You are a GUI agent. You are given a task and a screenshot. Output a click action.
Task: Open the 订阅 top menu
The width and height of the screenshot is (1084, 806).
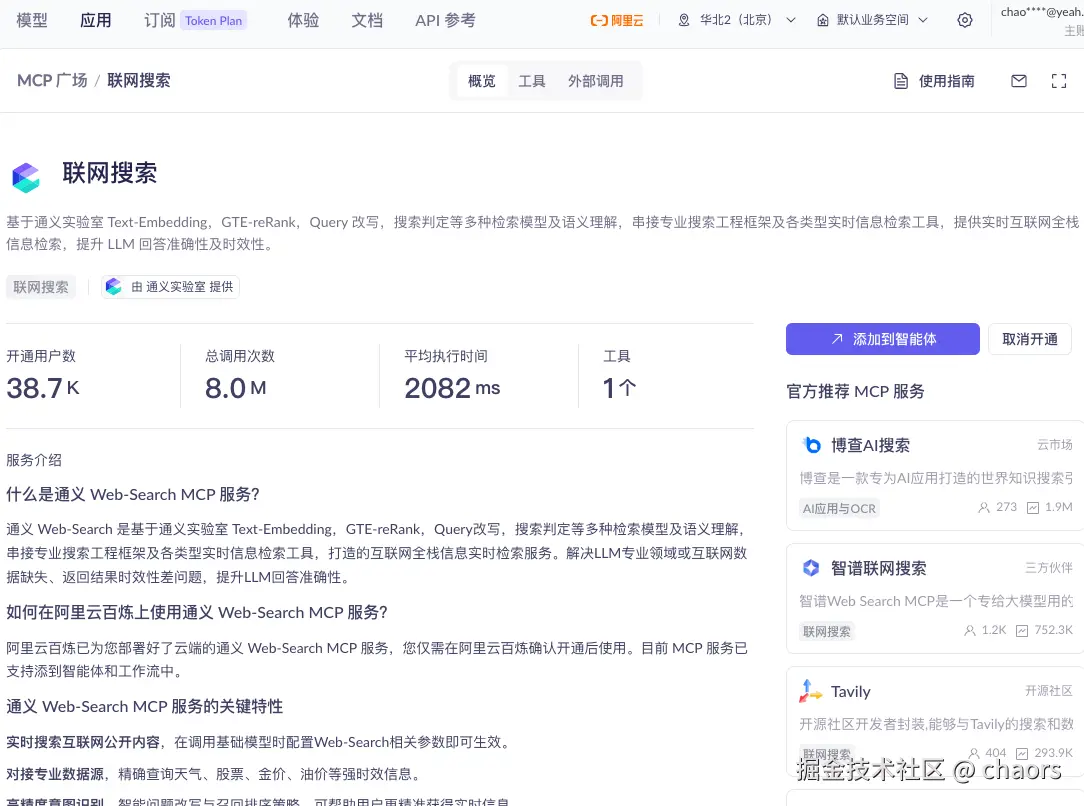[160, 20]
